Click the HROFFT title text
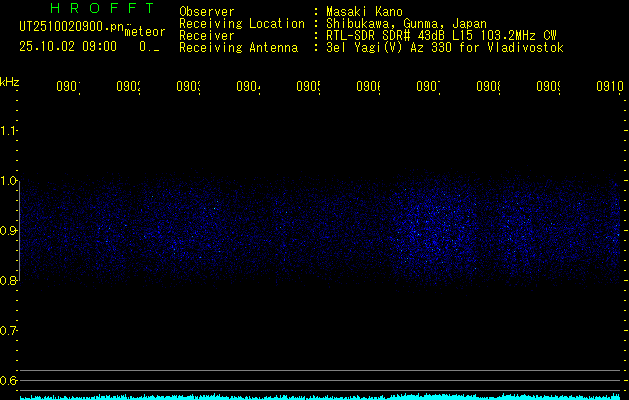629x400 pixels. [102, 8]
